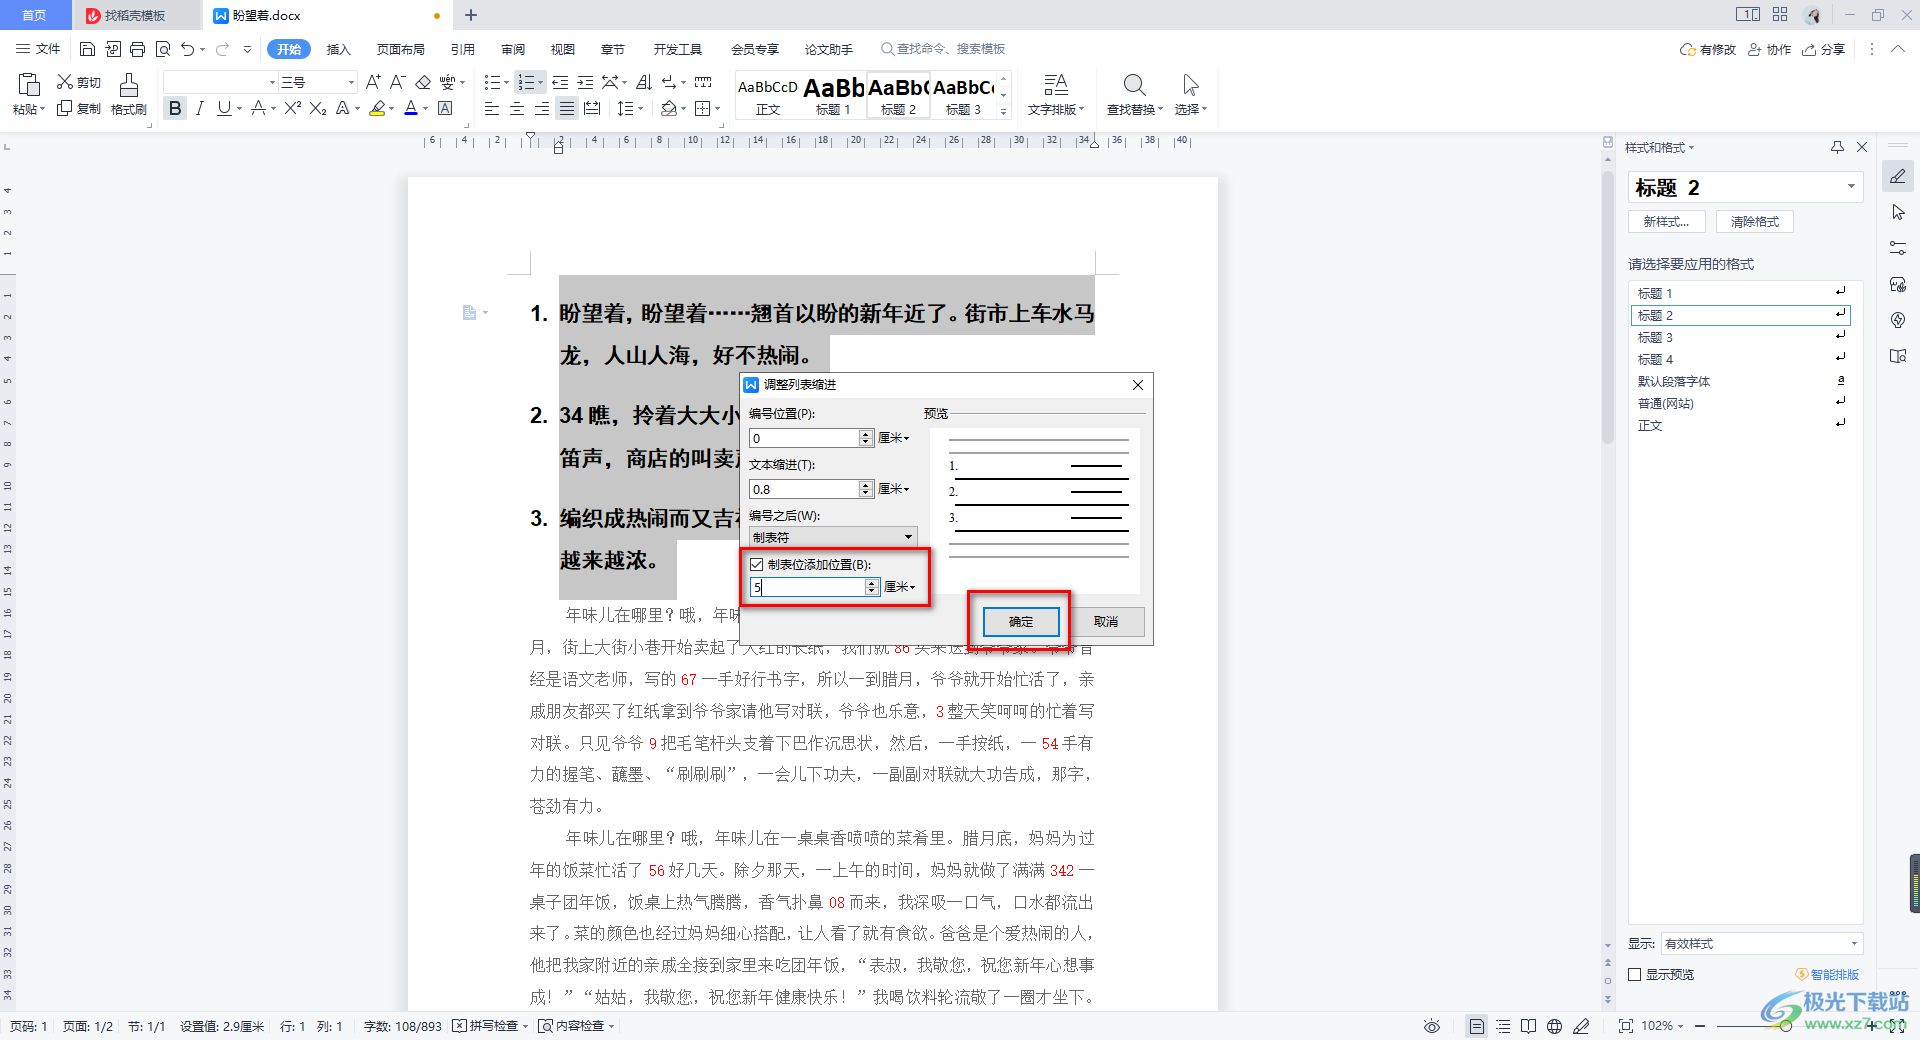Select 标题 3 in styles list
Image resolution: width=1920 pixels, height=1040 pixels.
[1740, 337]
